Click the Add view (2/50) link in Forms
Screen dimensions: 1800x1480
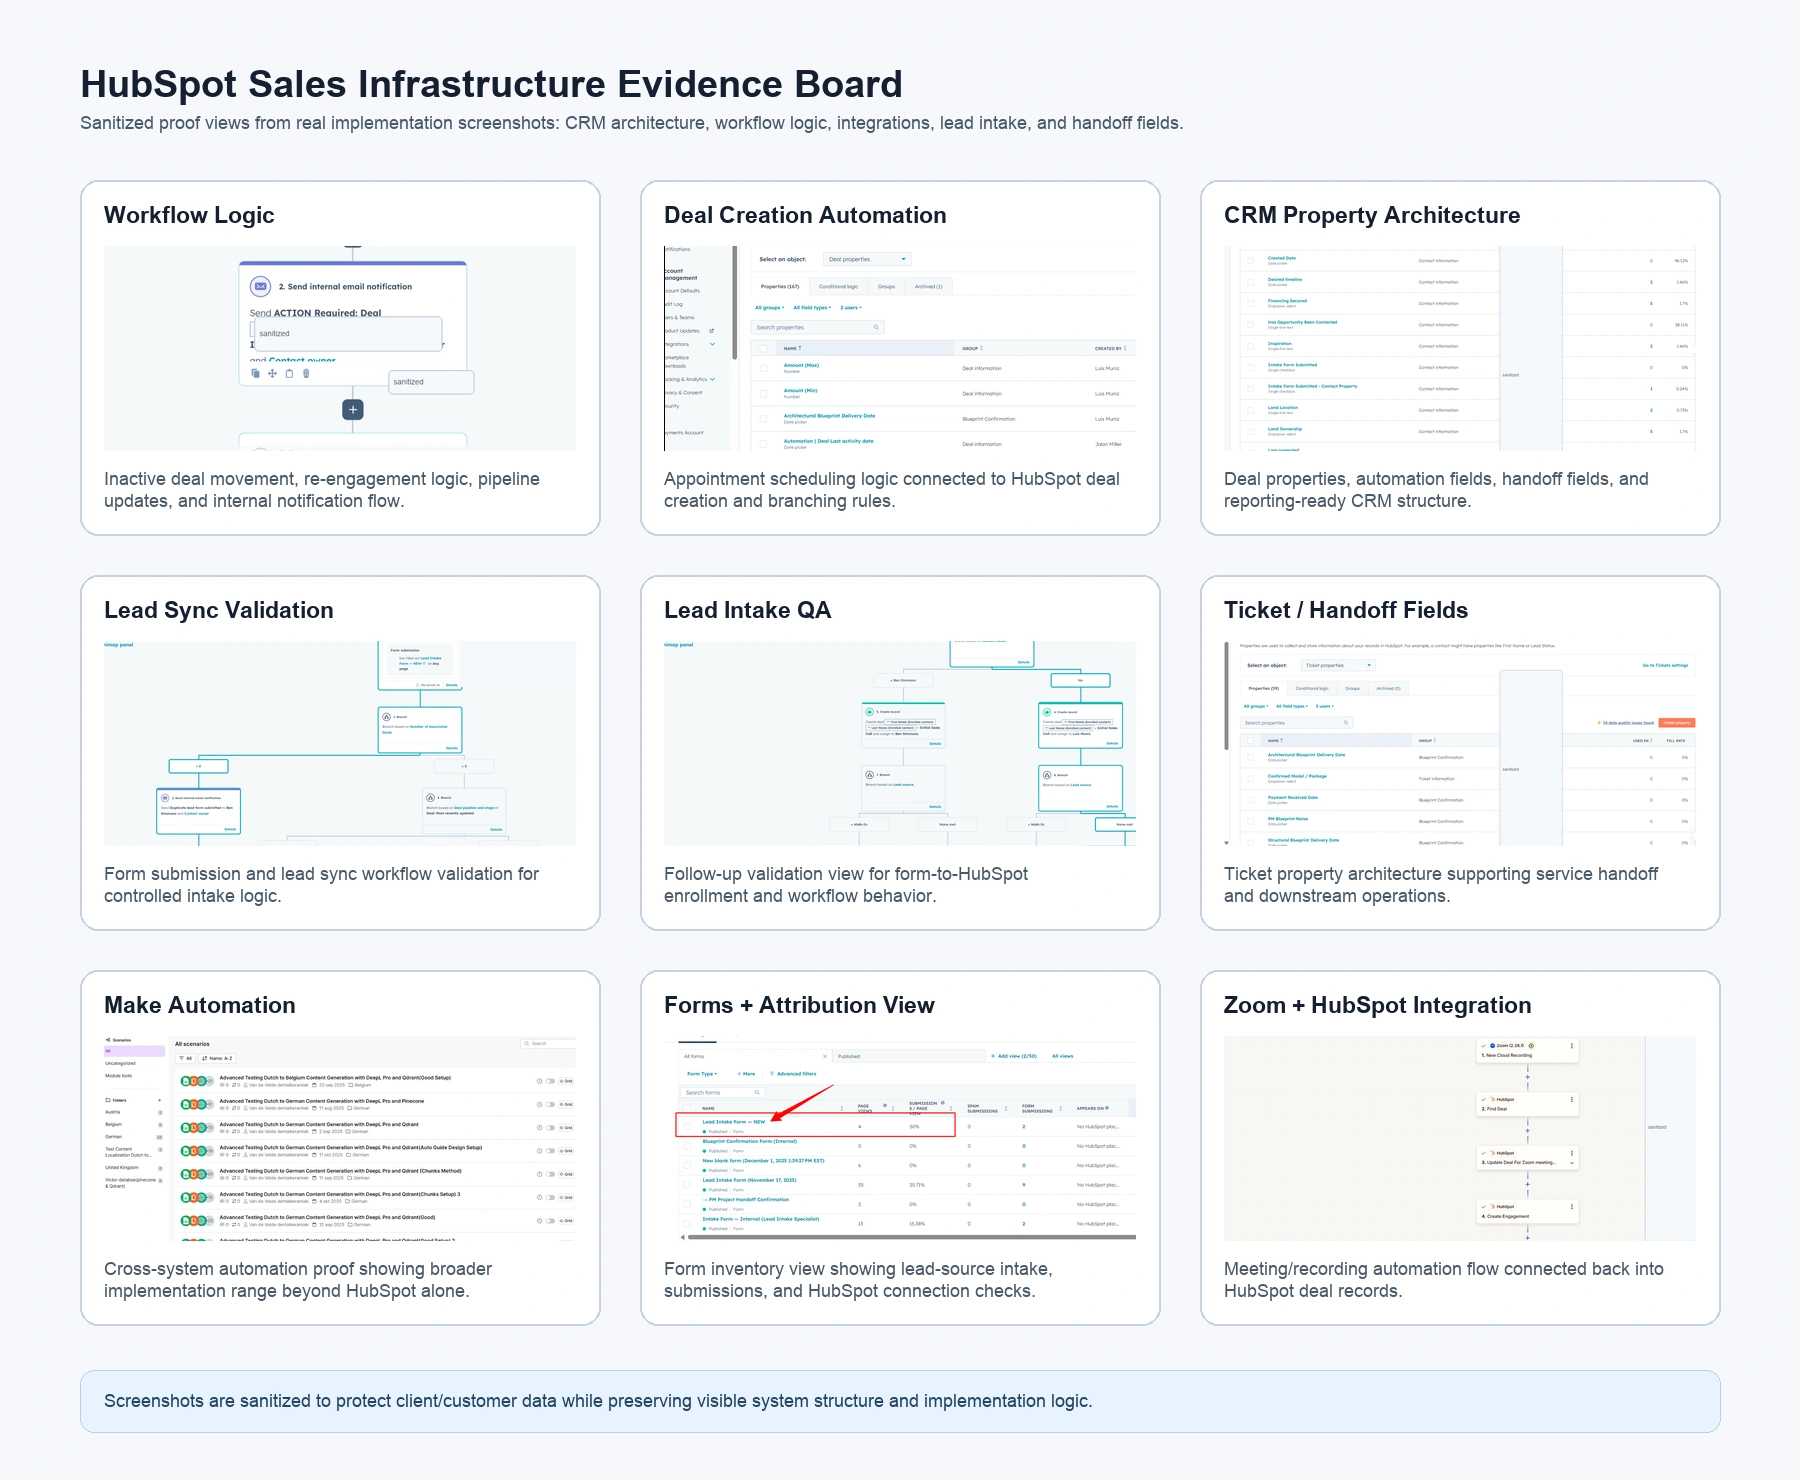[1014, 1056]
